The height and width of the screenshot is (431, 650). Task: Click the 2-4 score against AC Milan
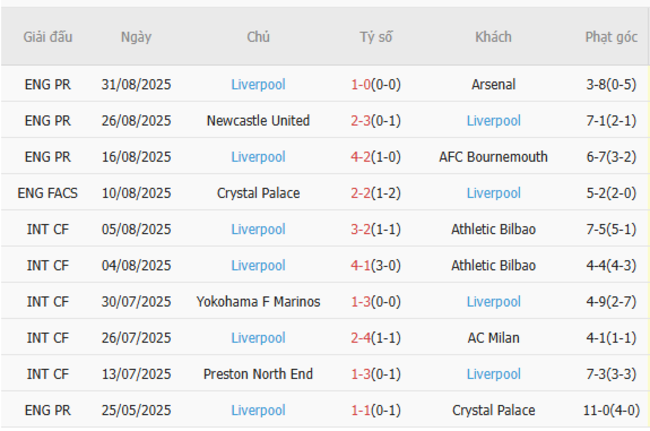[361, 338]
